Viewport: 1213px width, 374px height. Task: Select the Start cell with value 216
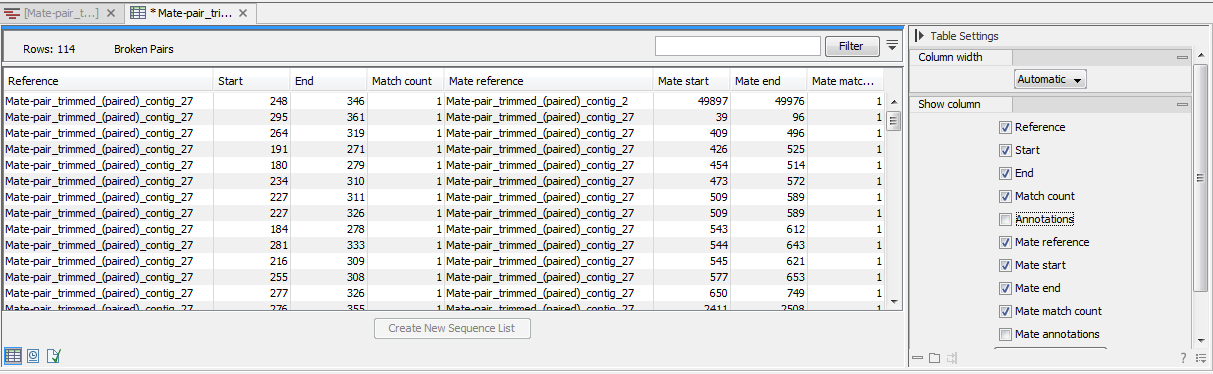click(252, 261)
